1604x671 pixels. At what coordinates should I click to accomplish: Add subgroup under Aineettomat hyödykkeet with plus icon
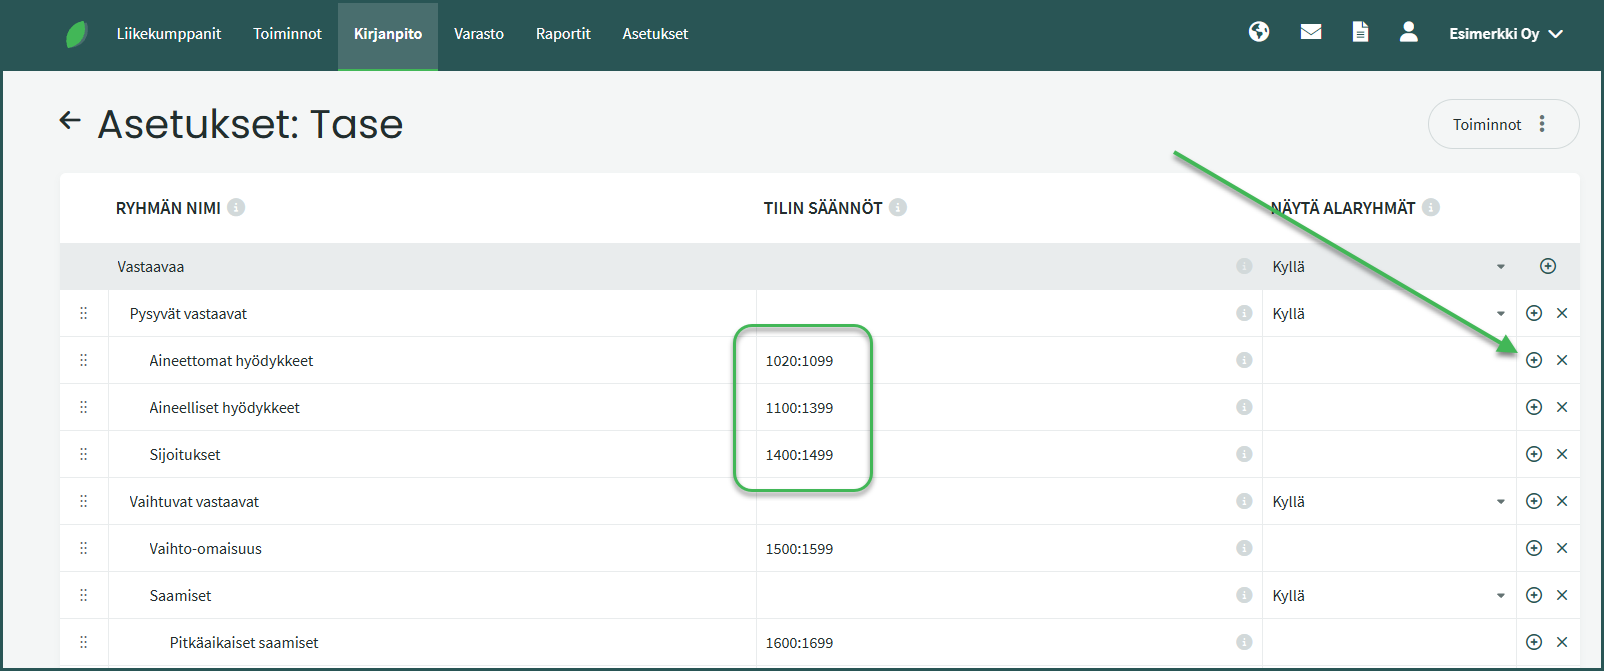tap(1534, 360)
